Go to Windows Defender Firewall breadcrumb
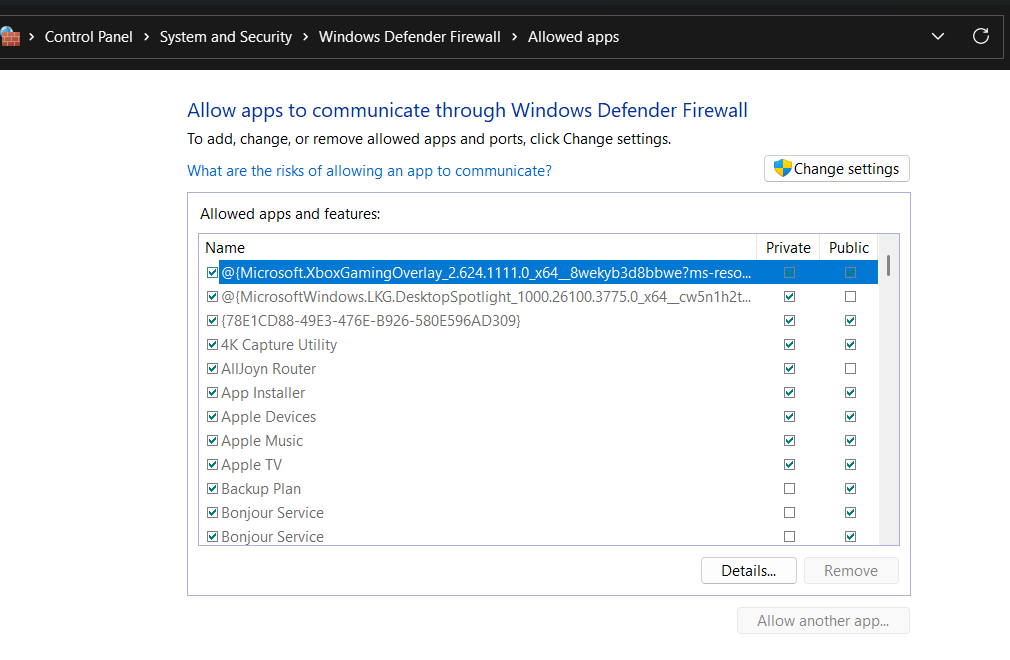 410,37
